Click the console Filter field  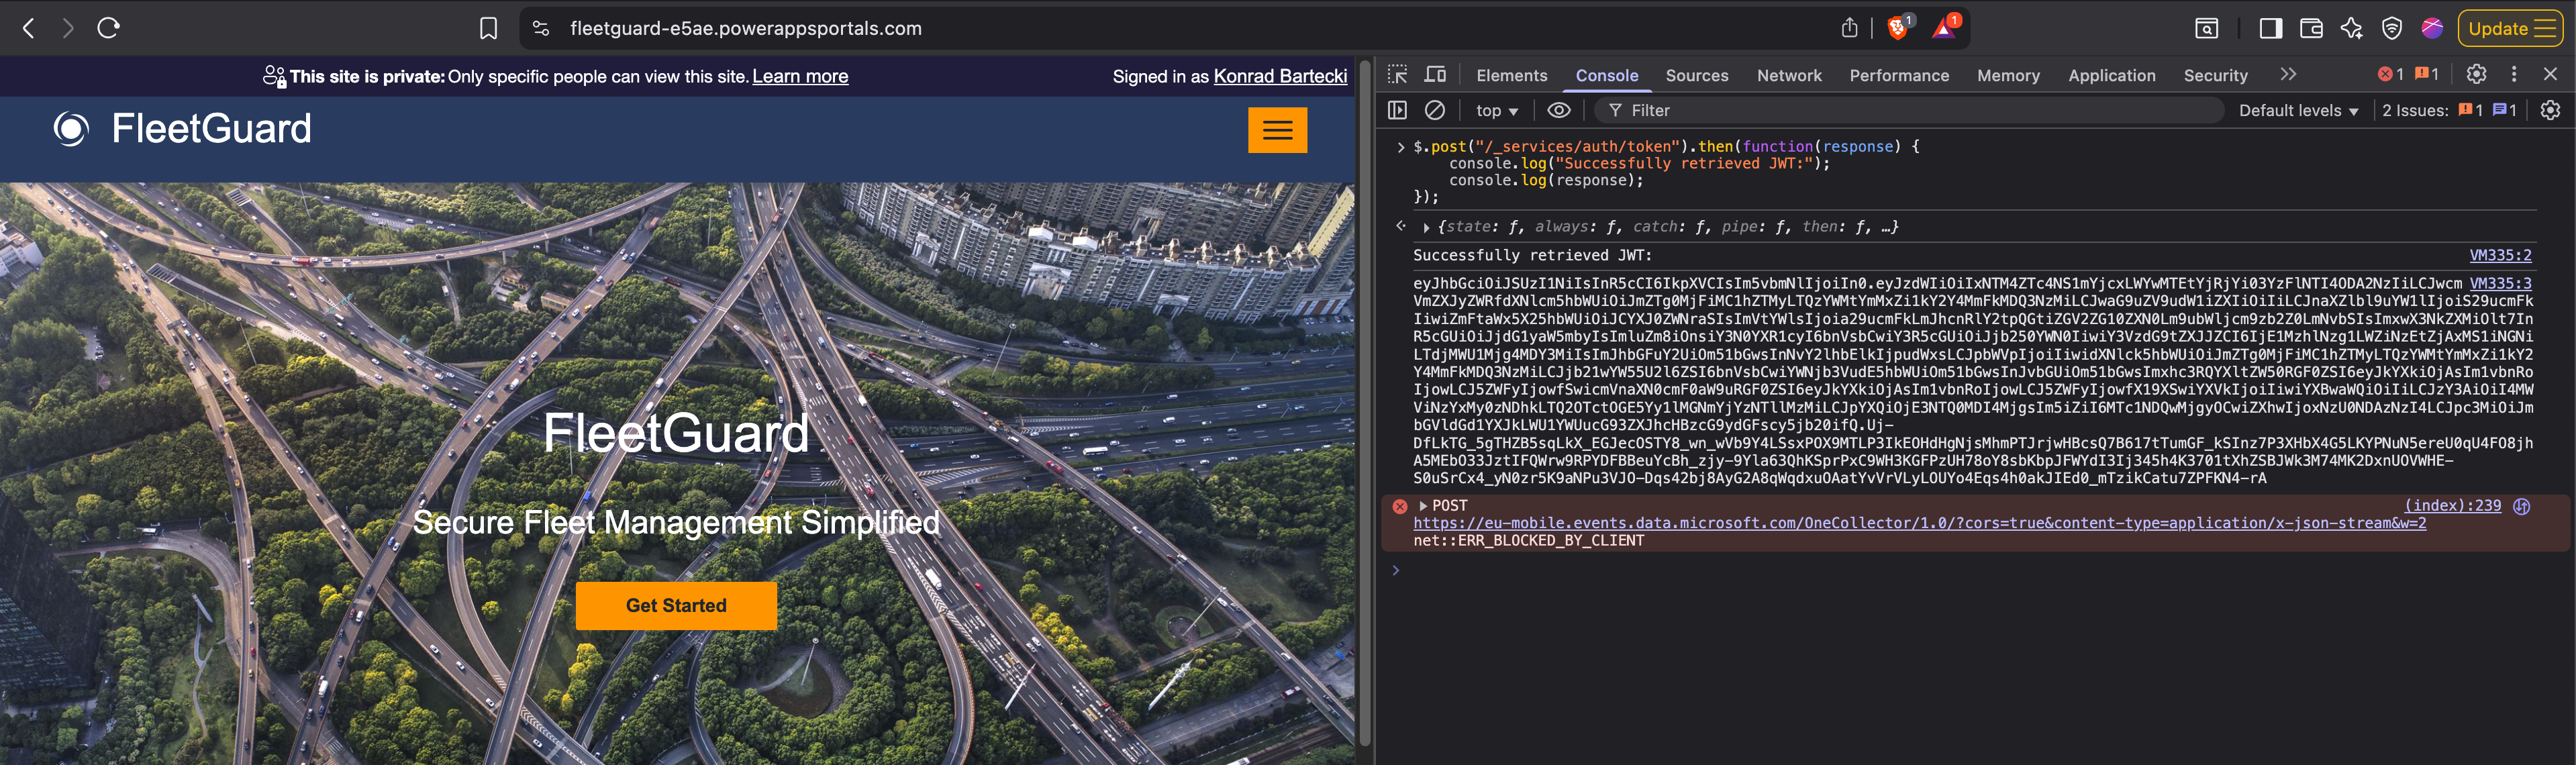click(x=1910, y=110)
